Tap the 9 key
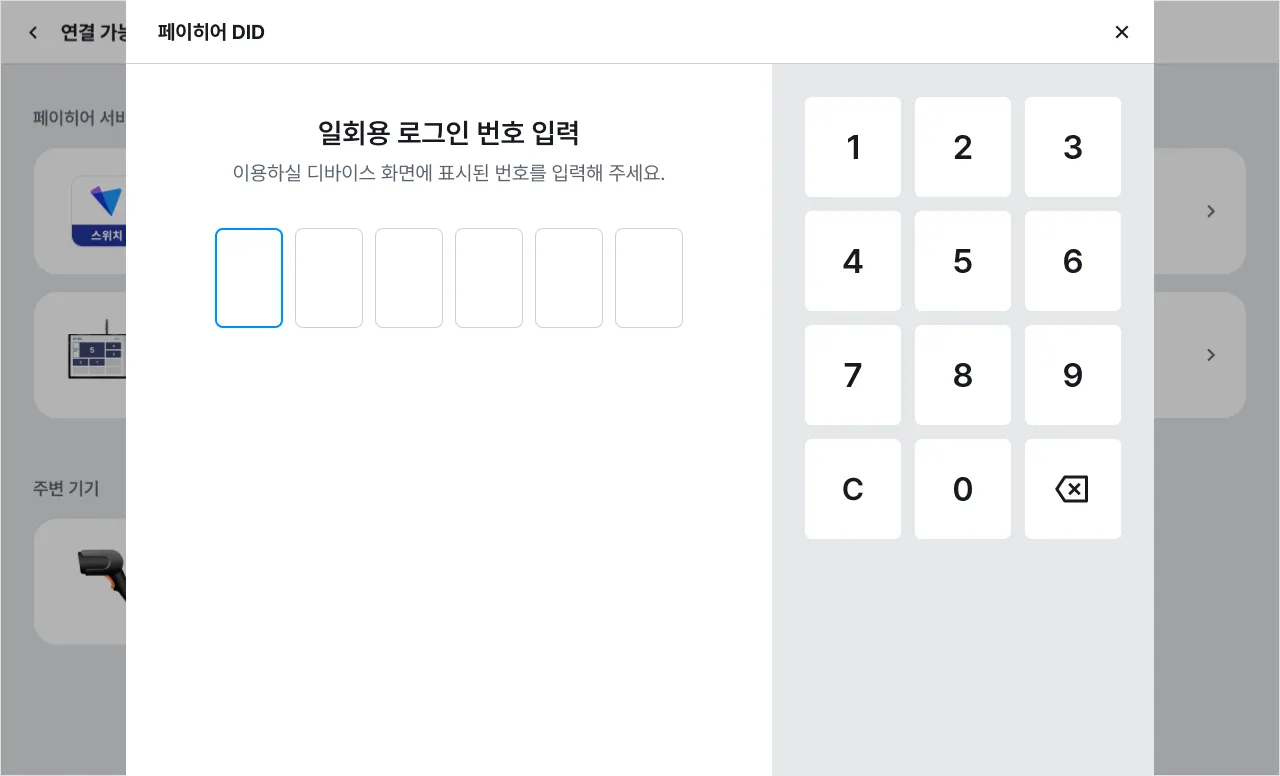1280x776 pixels. point(1073,375)
